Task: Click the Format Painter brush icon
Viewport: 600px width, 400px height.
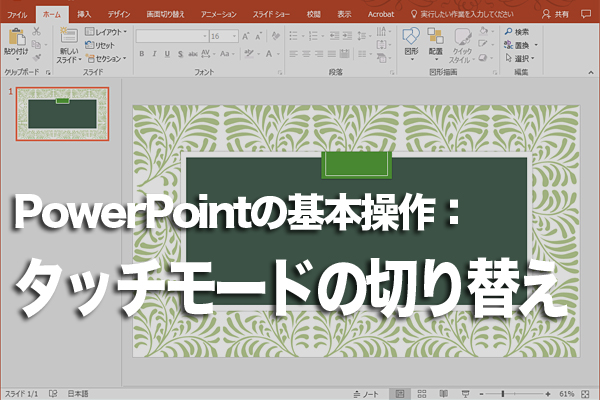Action: point(37,58)
